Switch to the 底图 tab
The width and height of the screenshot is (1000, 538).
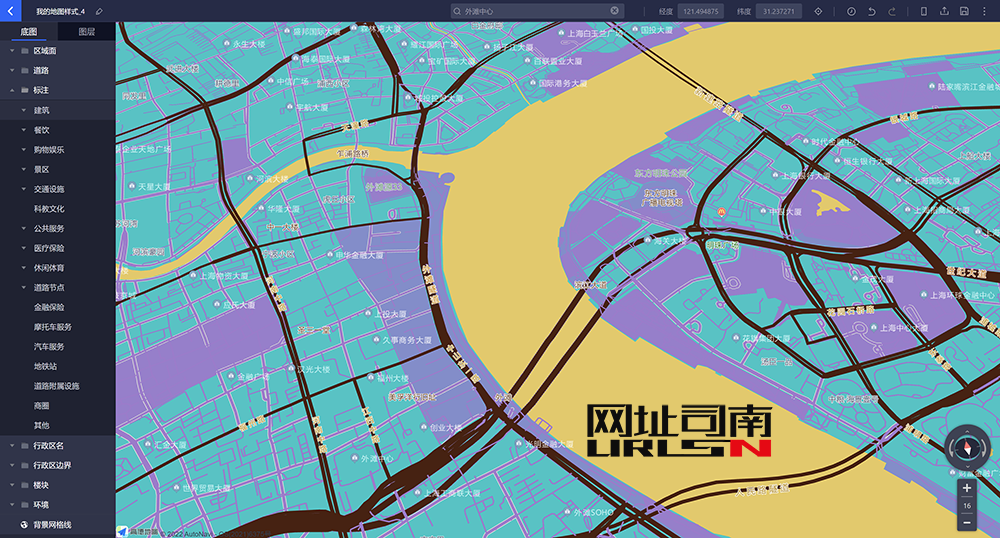coord(29,31)
